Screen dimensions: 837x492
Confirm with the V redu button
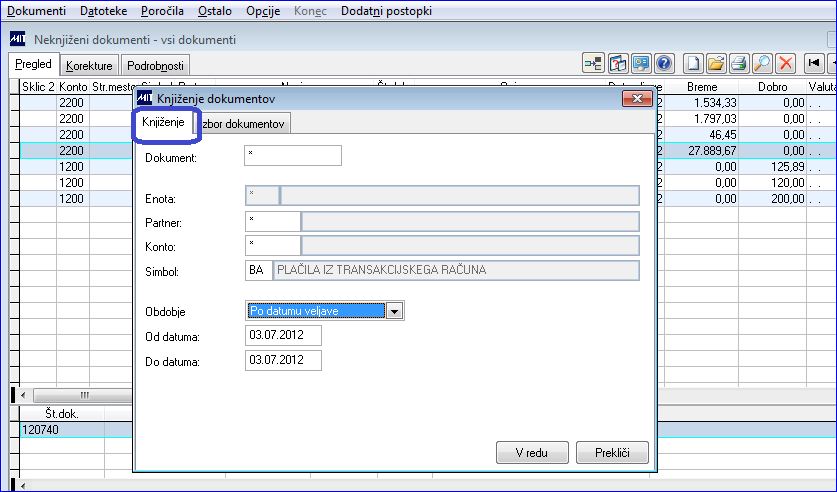[x=532, y=453]
